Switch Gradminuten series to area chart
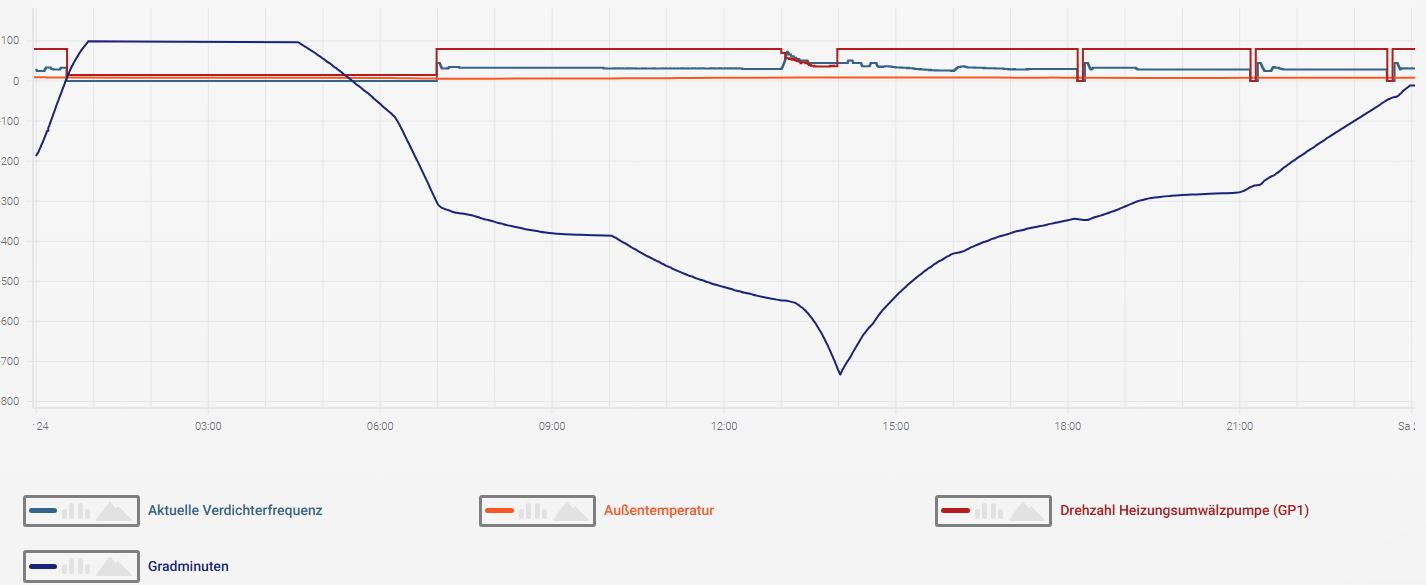This screenshot has width=1426, height=585. 113,566
